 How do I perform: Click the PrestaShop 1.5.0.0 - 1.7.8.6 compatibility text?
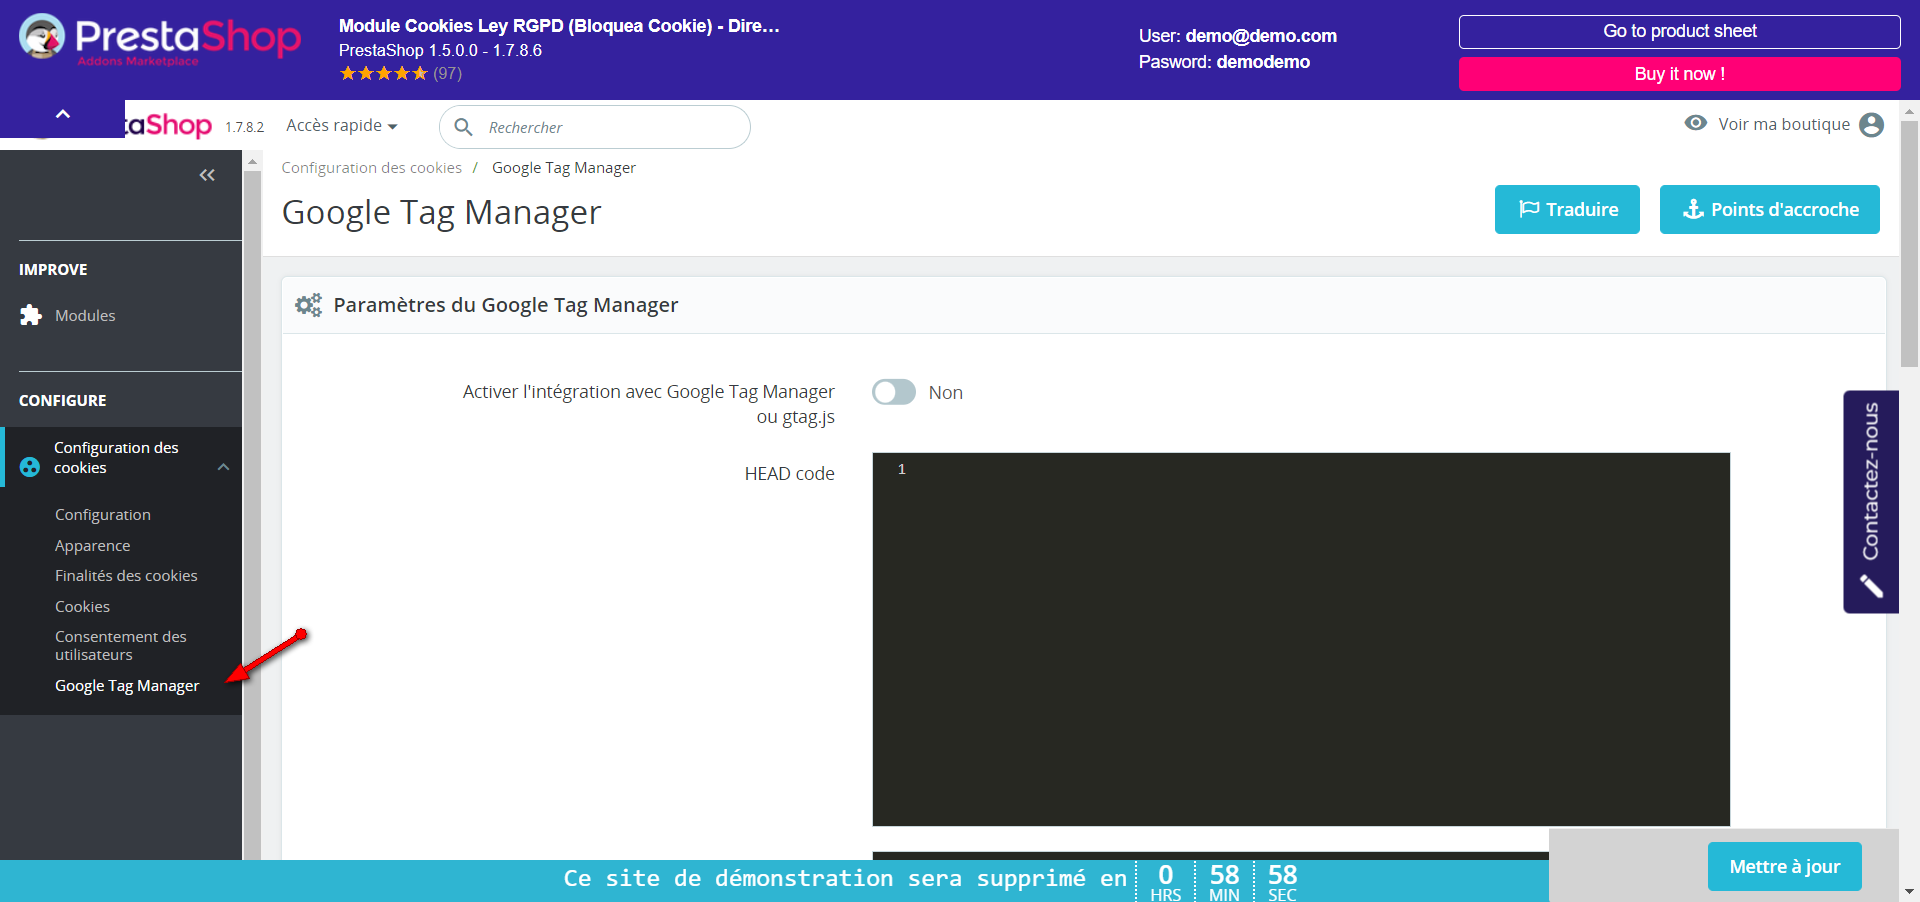(x=440, y=50)
